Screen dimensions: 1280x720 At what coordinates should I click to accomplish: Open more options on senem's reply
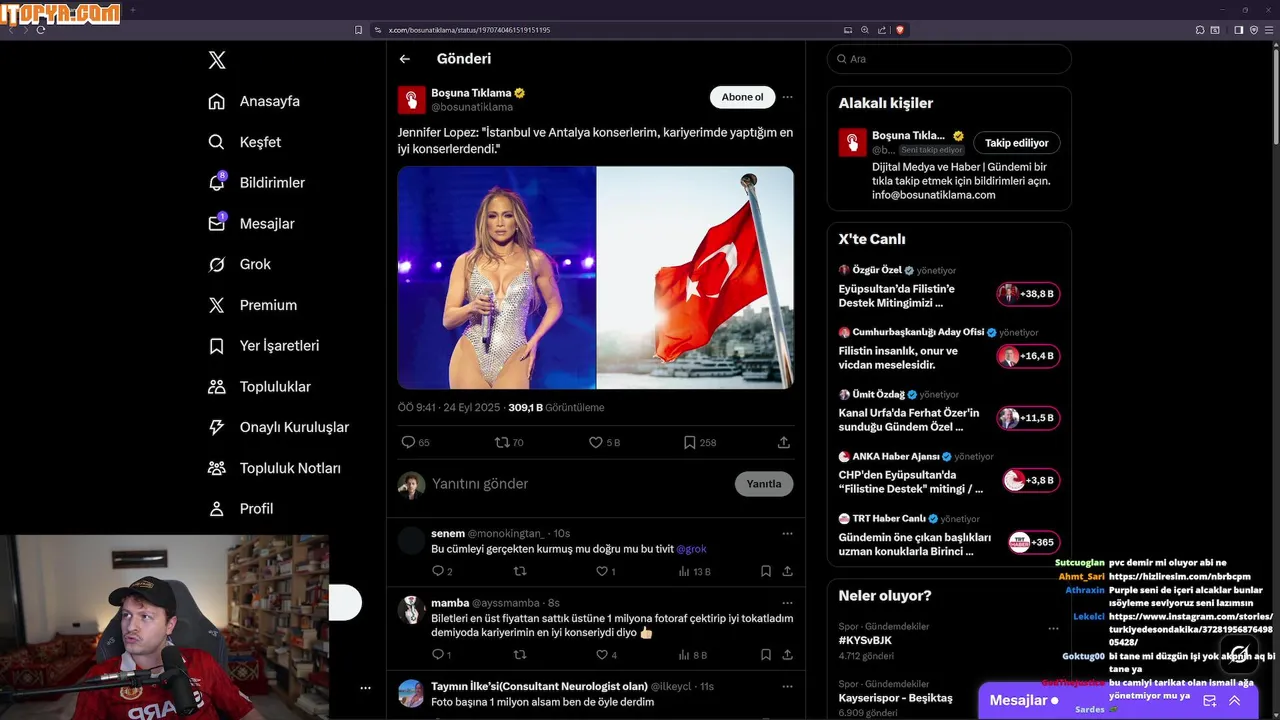coord(787,534)
